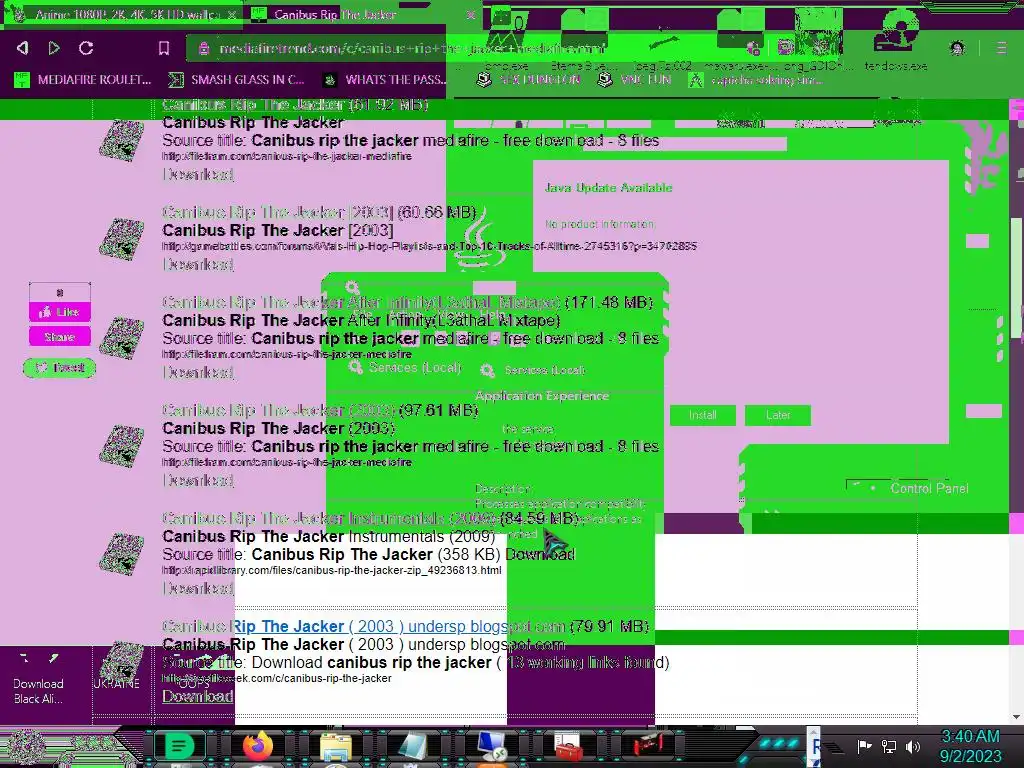This screenshot has height=768, width=1024.
Task: Click the Control Panel label
Action: point(929,488)
